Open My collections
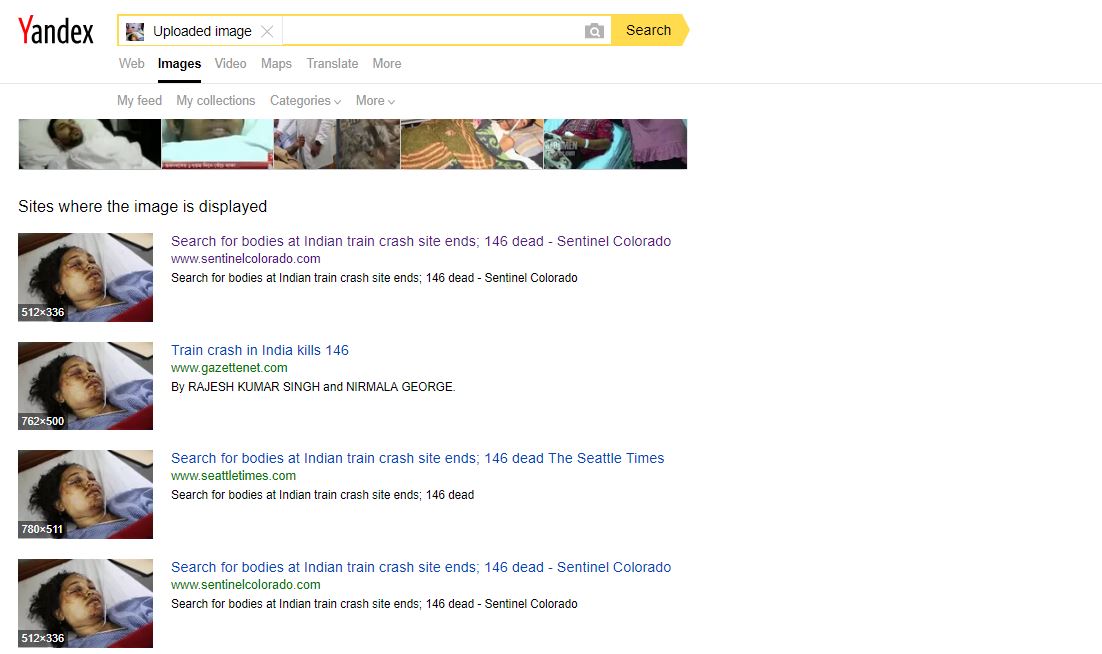This screenshot has width=1102, height=654. (x=216, y=100)
